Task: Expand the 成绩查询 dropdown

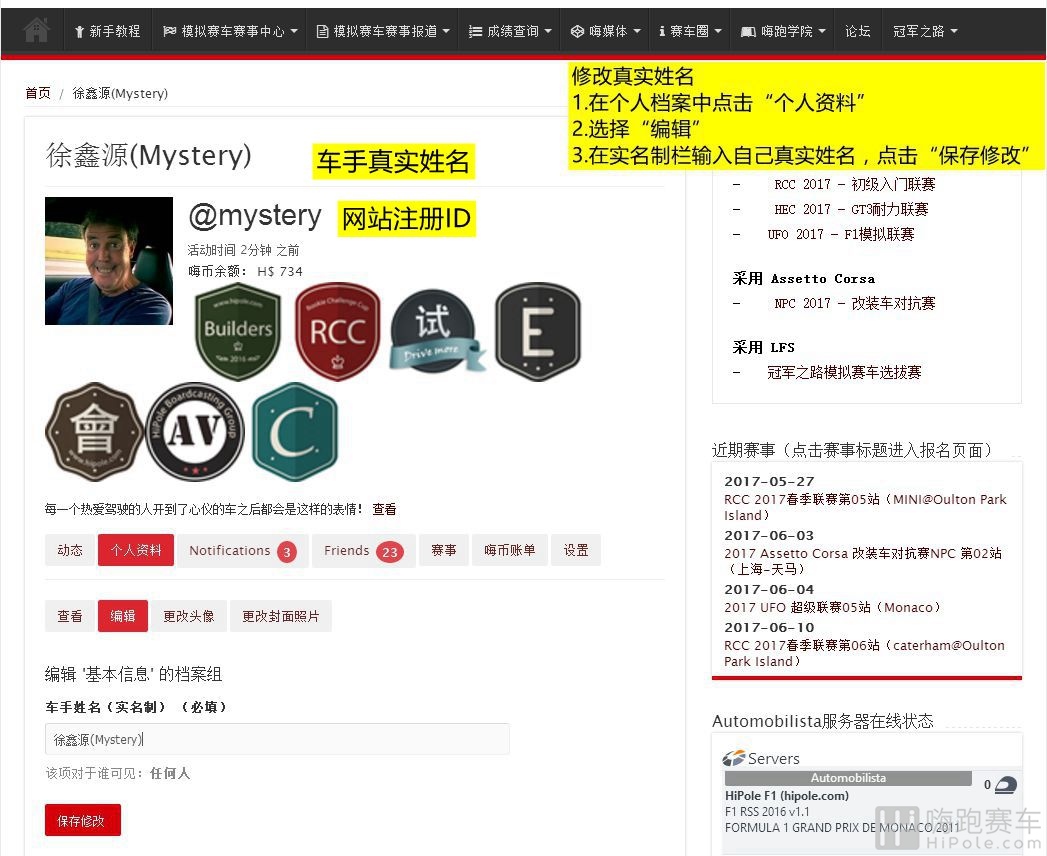Action: click(x=510, y=31)
